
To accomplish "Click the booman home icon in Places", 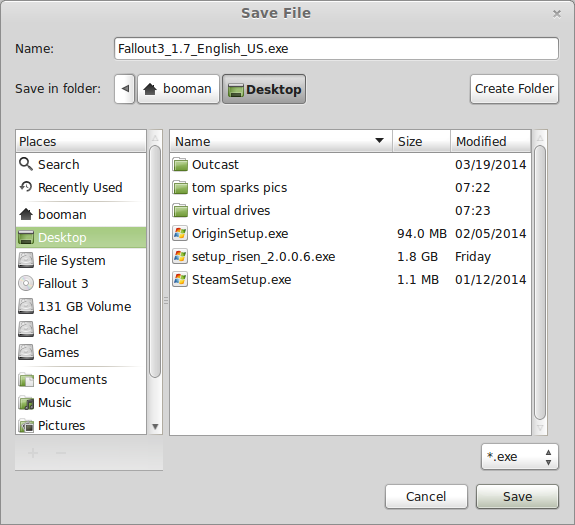I will click(x=26, y=214).
